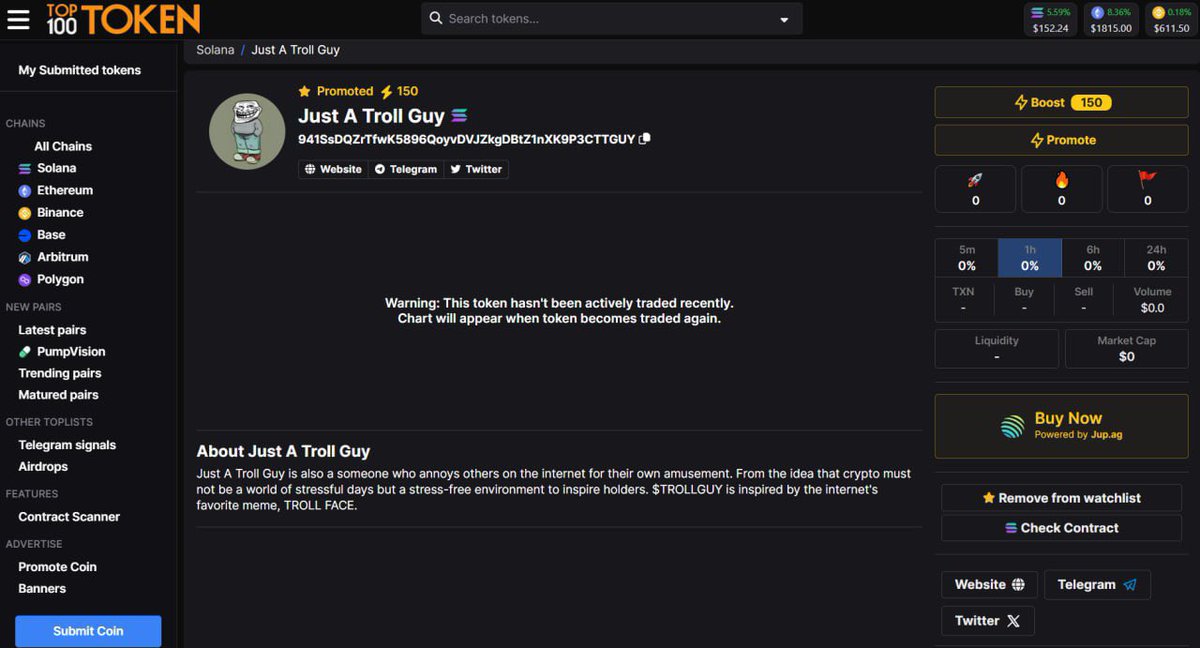Select Base chain in sidebar
1200x648 pixels.
click(42, 235)
